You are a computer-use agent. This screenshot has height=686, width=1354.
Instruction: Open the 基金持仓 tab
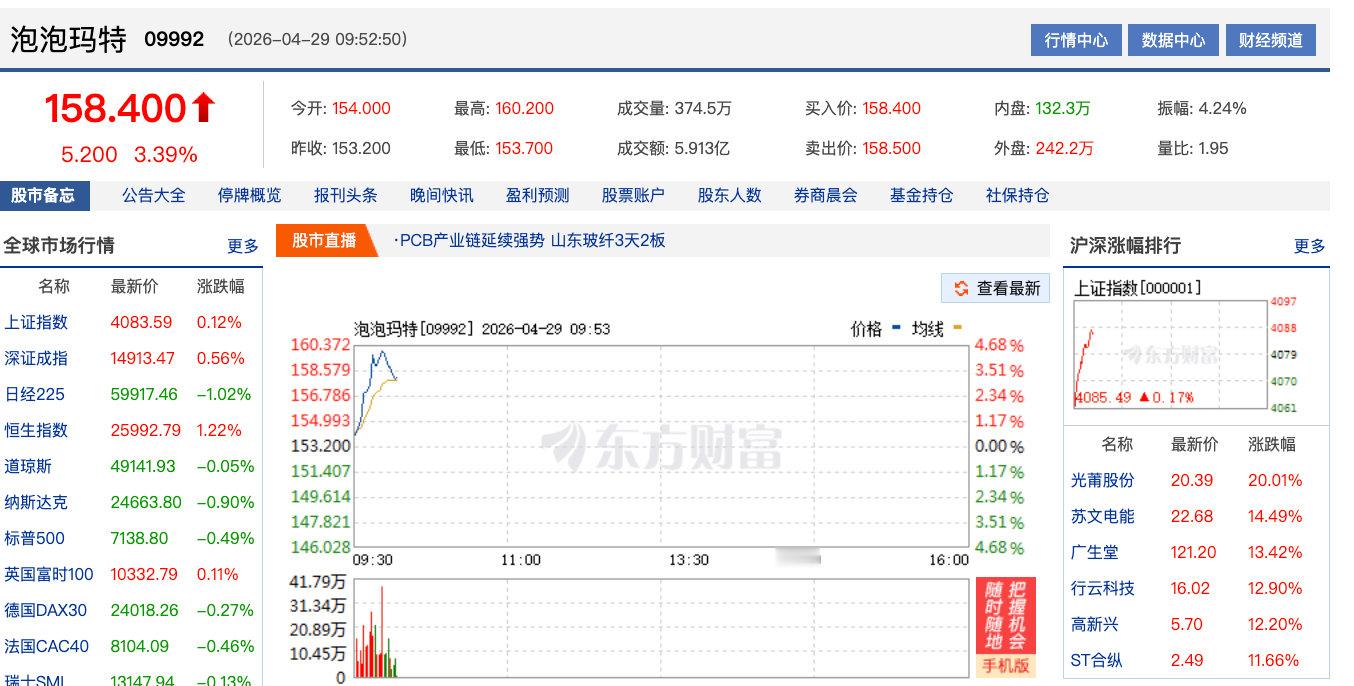tap(922, 195)
